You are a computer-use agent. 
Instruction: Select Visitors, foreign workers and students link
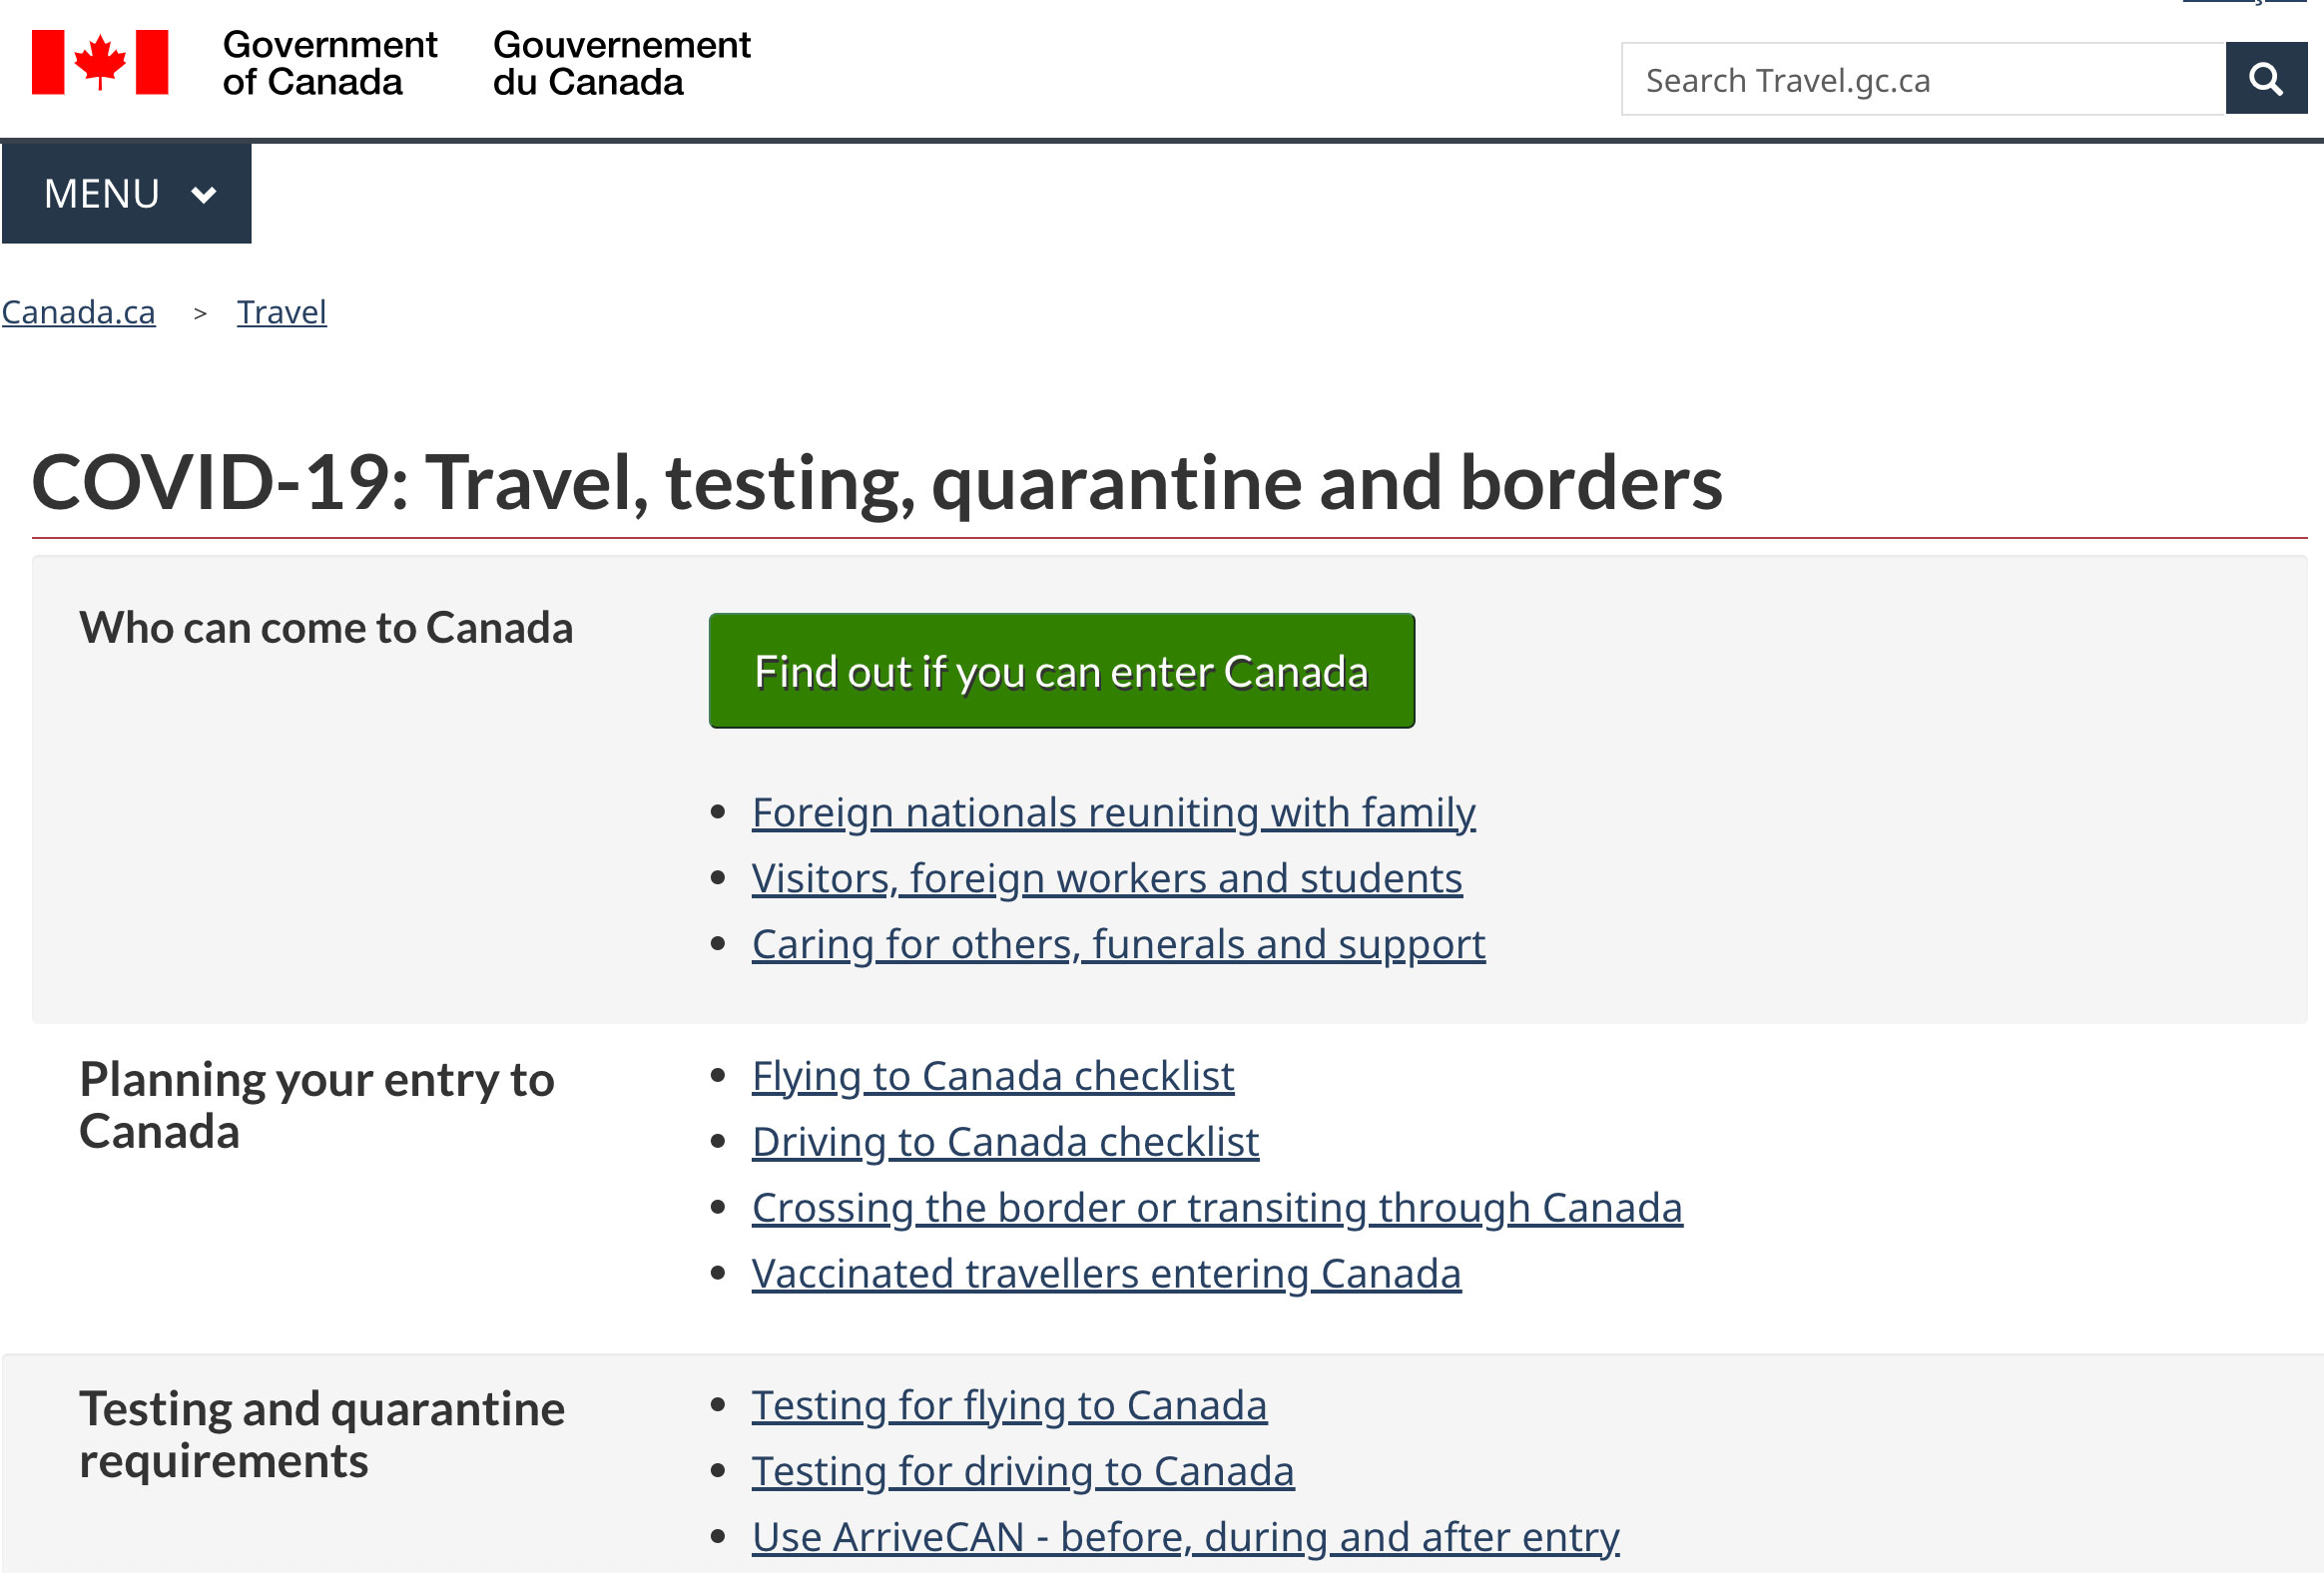point(1107,879)
